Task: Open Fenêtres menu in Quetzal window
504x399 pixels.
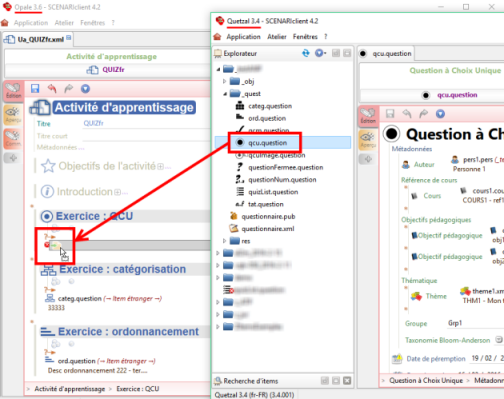Action: click(305, 36)
